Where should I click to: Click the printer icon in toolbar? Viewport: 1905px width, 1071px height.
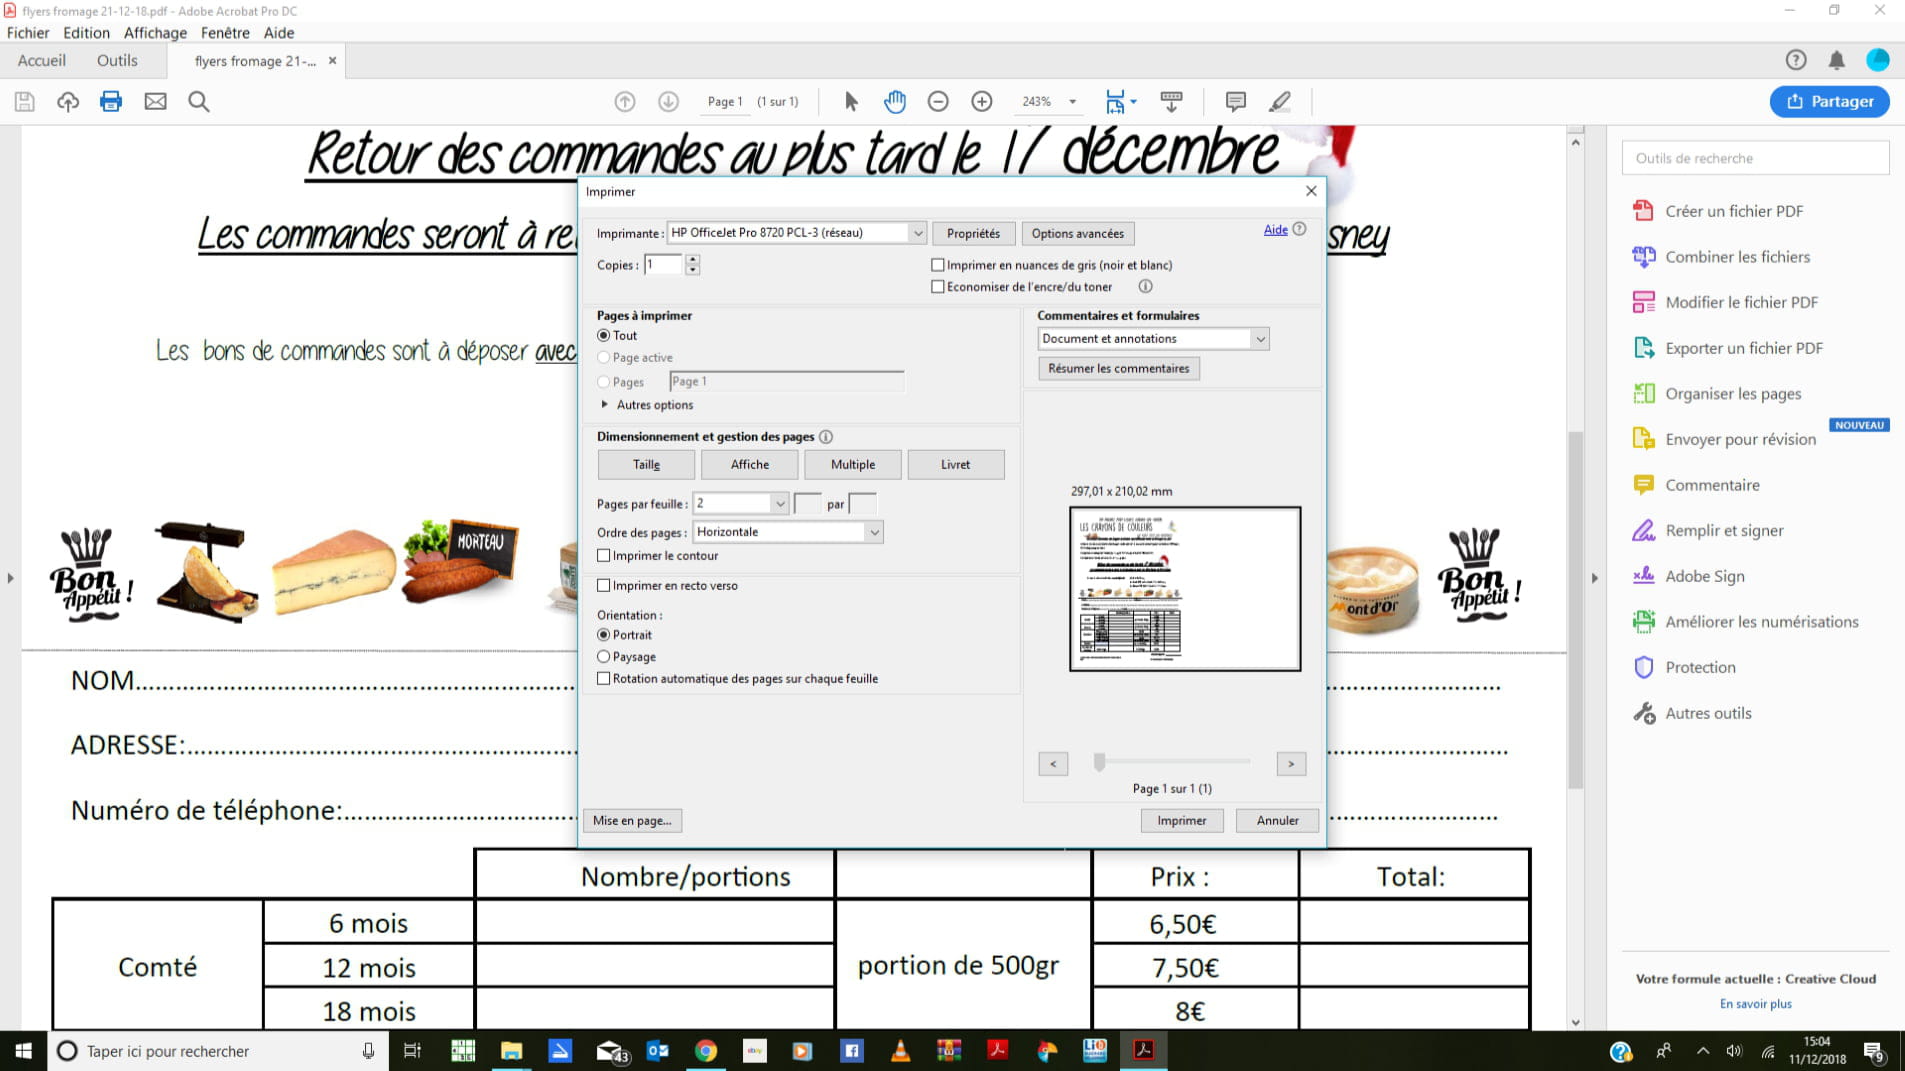pos(111,101)
